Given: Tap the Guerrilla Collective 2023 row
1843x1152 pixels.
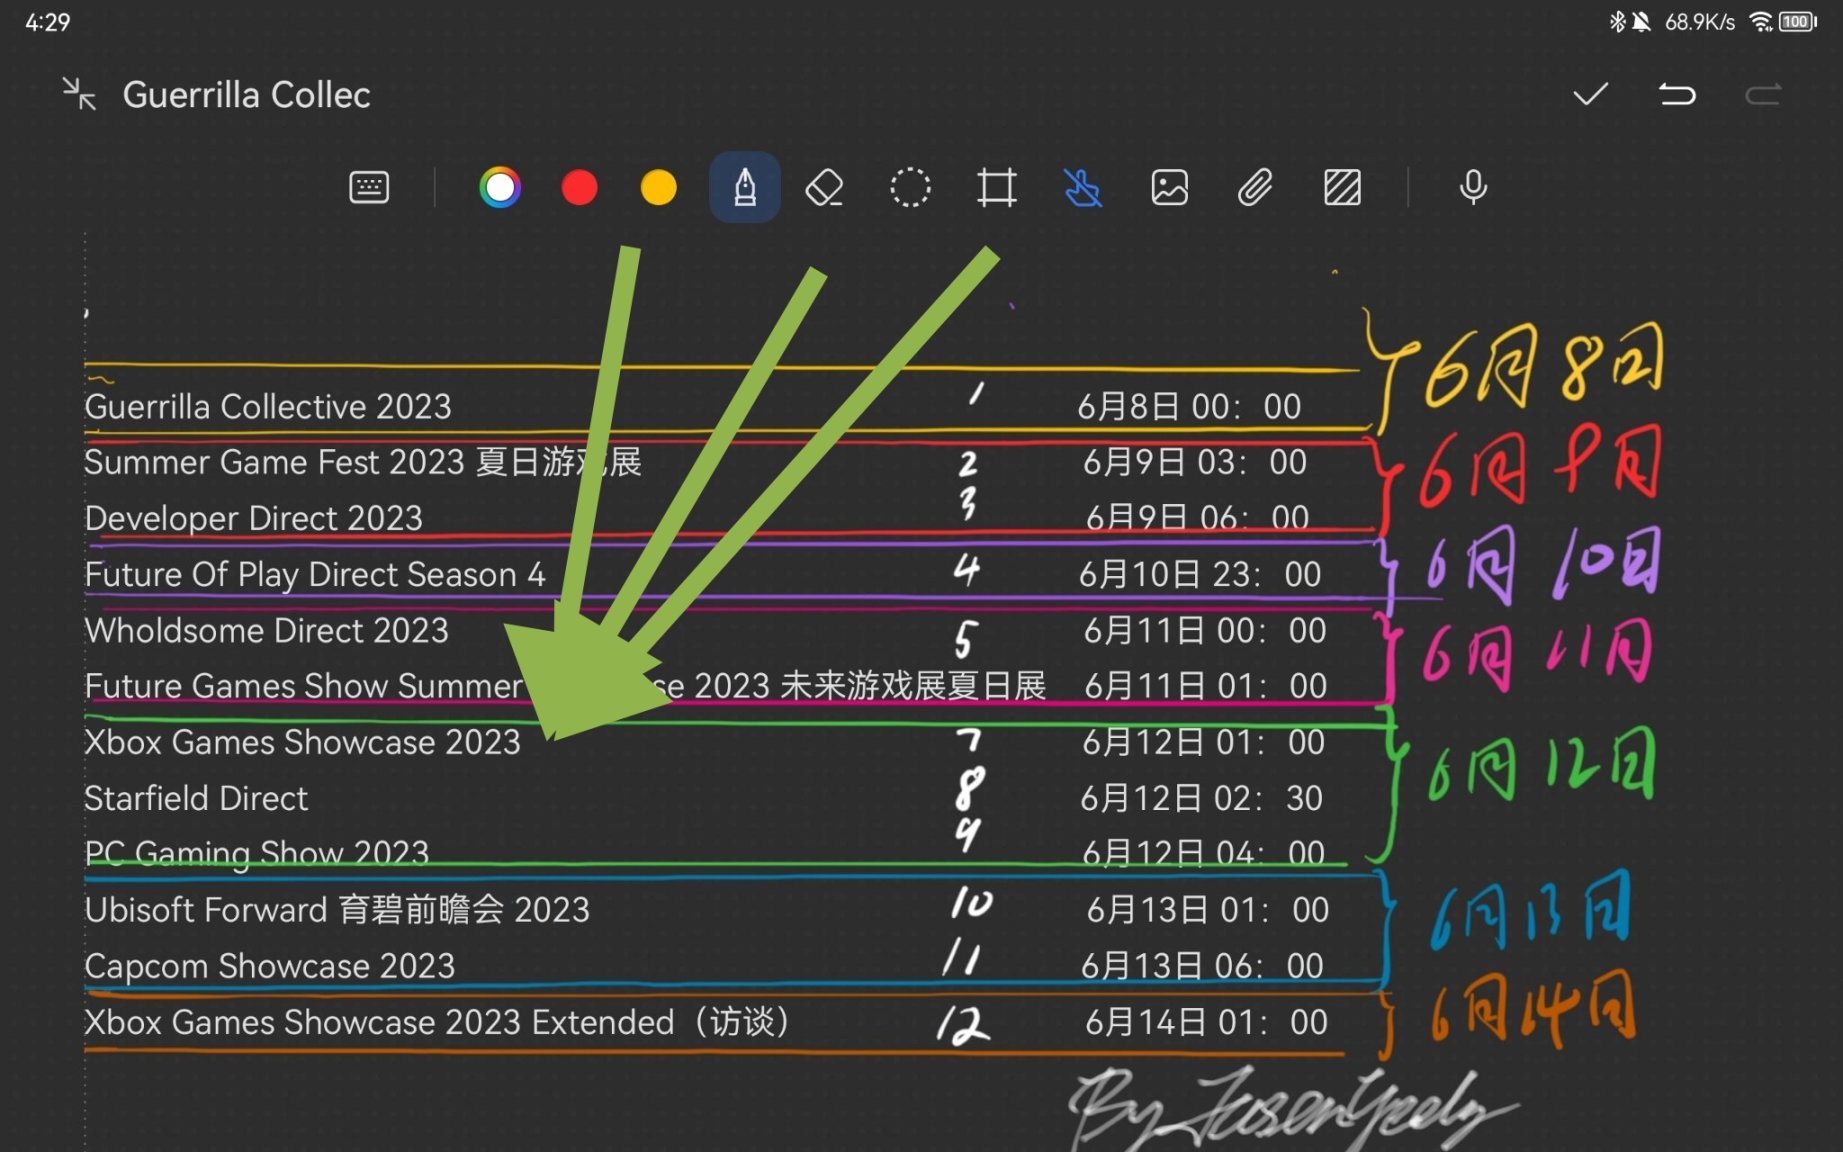Looking at the screenshot, I should coord(268,407).
